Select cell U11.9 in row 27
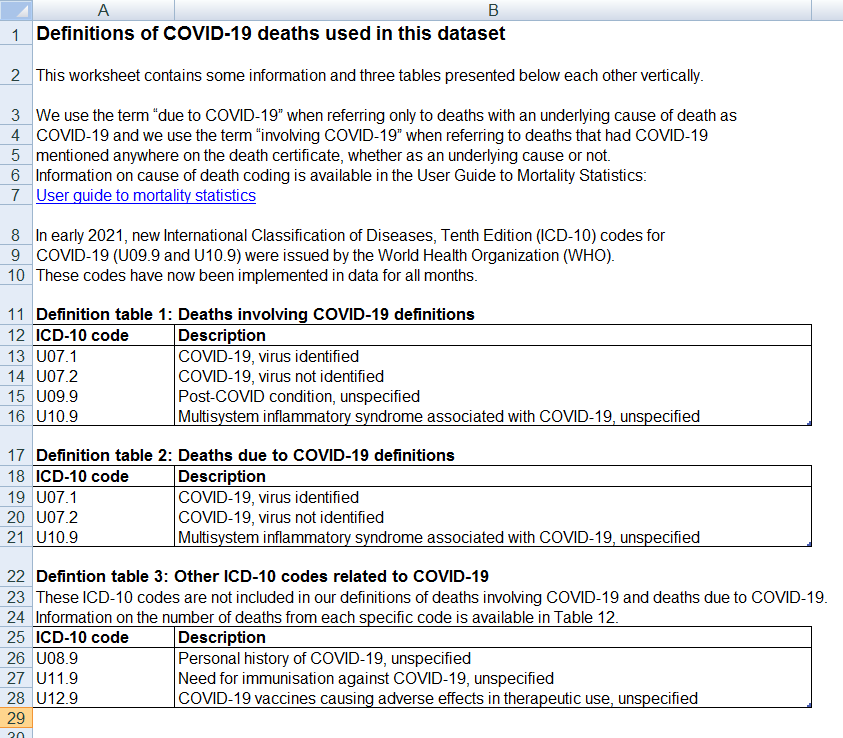 103,678
